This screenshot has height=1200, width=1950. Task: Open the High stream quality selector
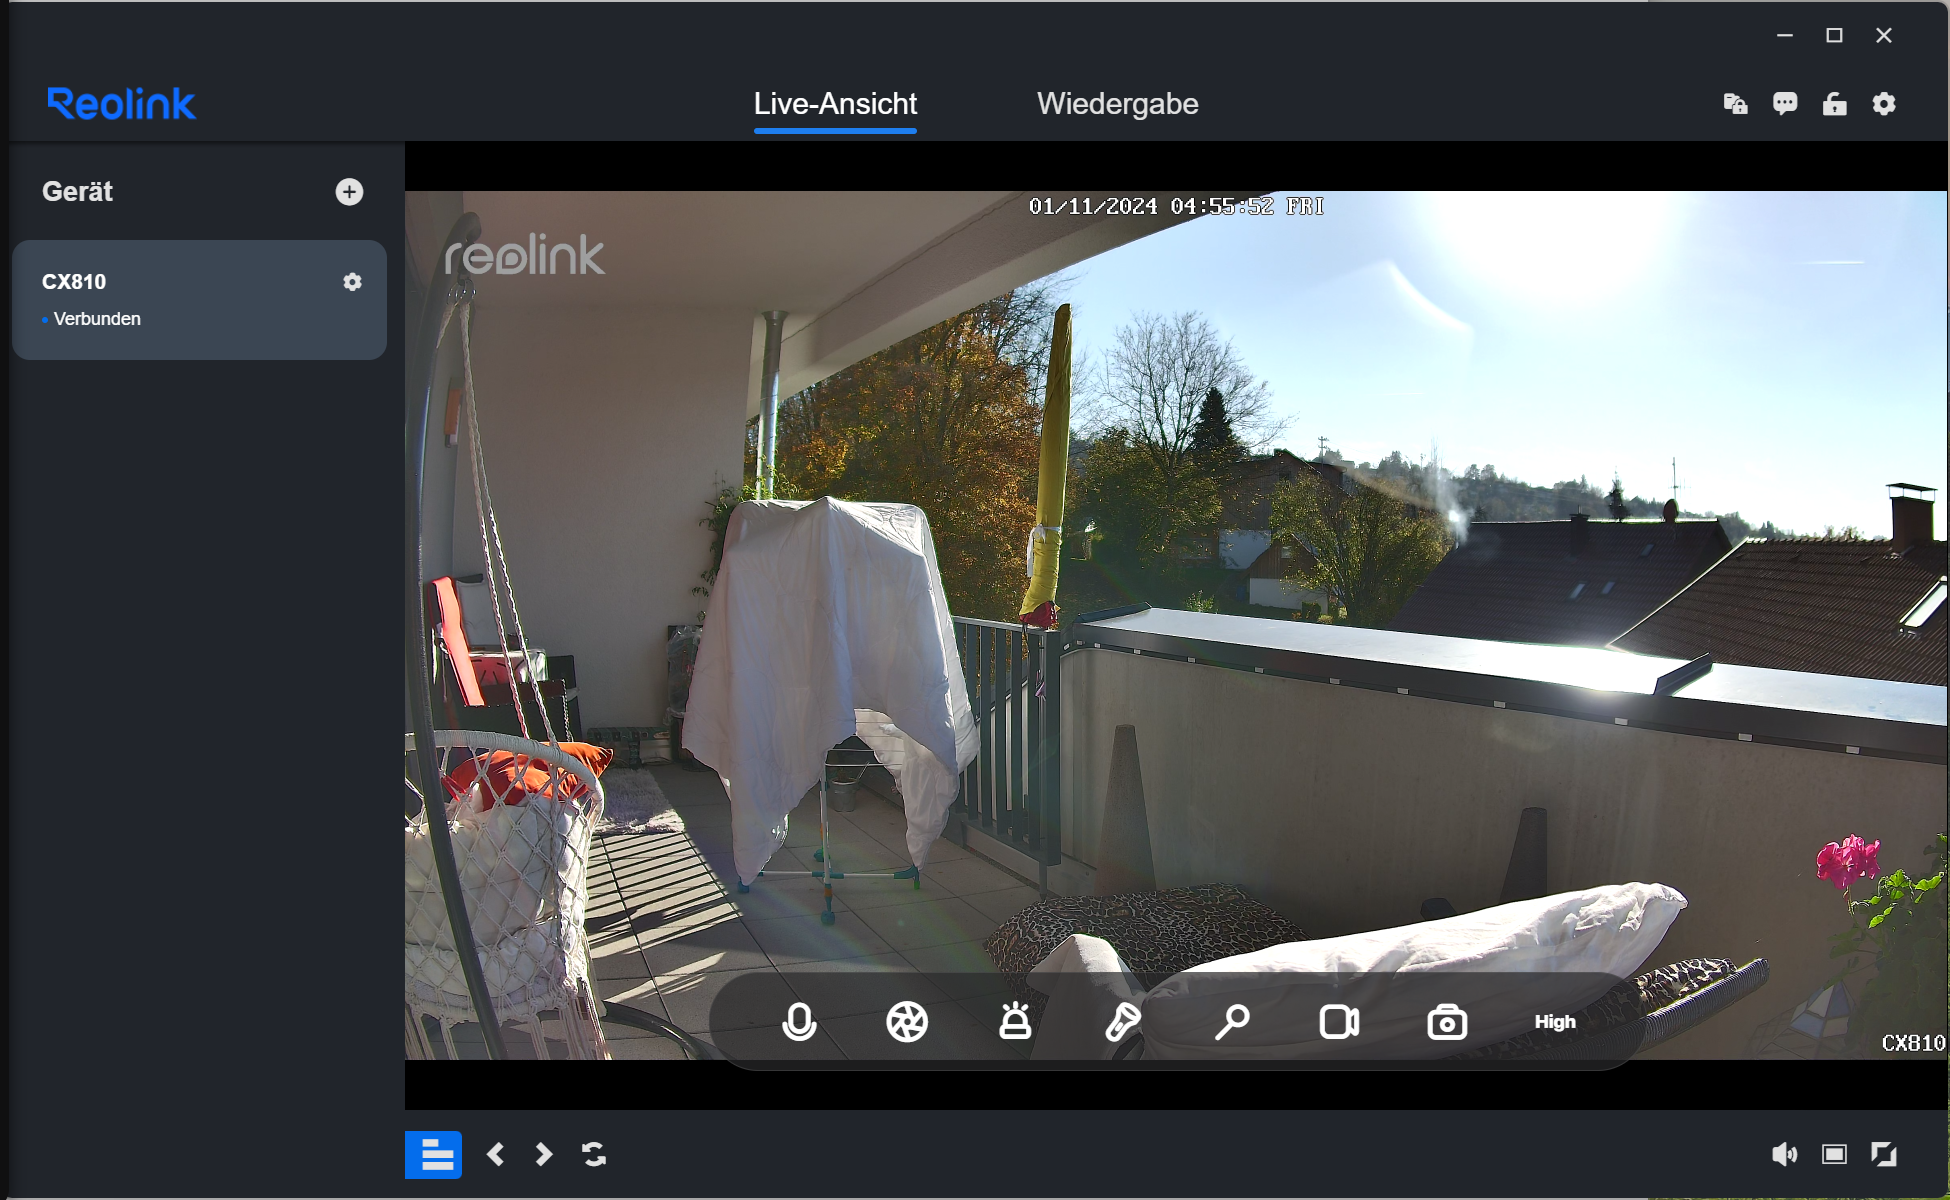pyautogui.click(x=1555, y=1022)
